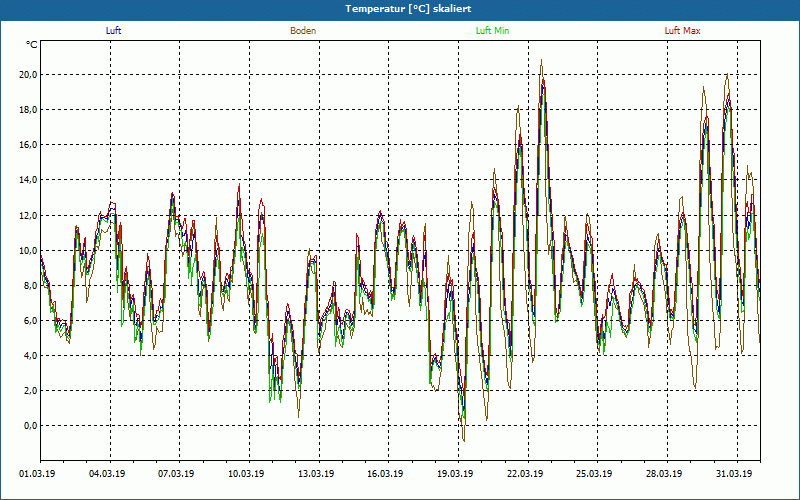Click the 28.03.19 date label
The image size is (800, 500).
point(664,474)
